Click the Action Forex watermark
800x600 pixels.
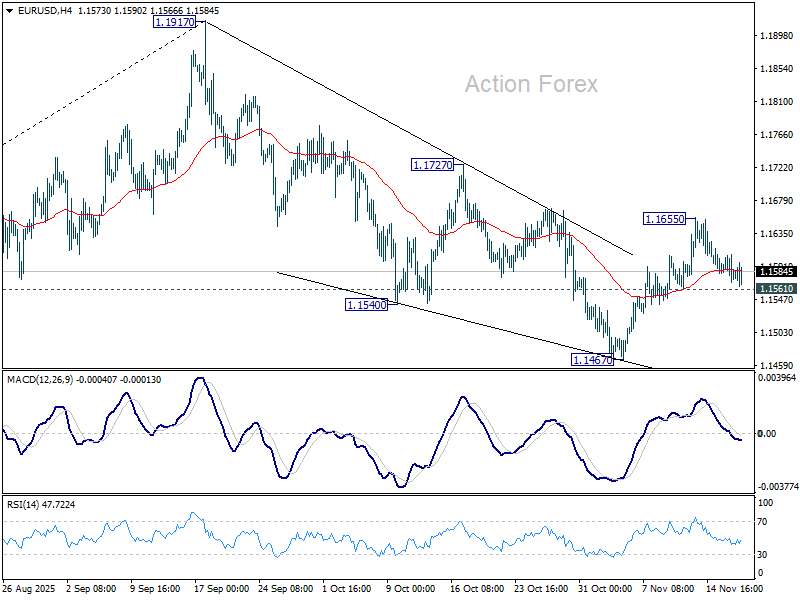point(531,84)
